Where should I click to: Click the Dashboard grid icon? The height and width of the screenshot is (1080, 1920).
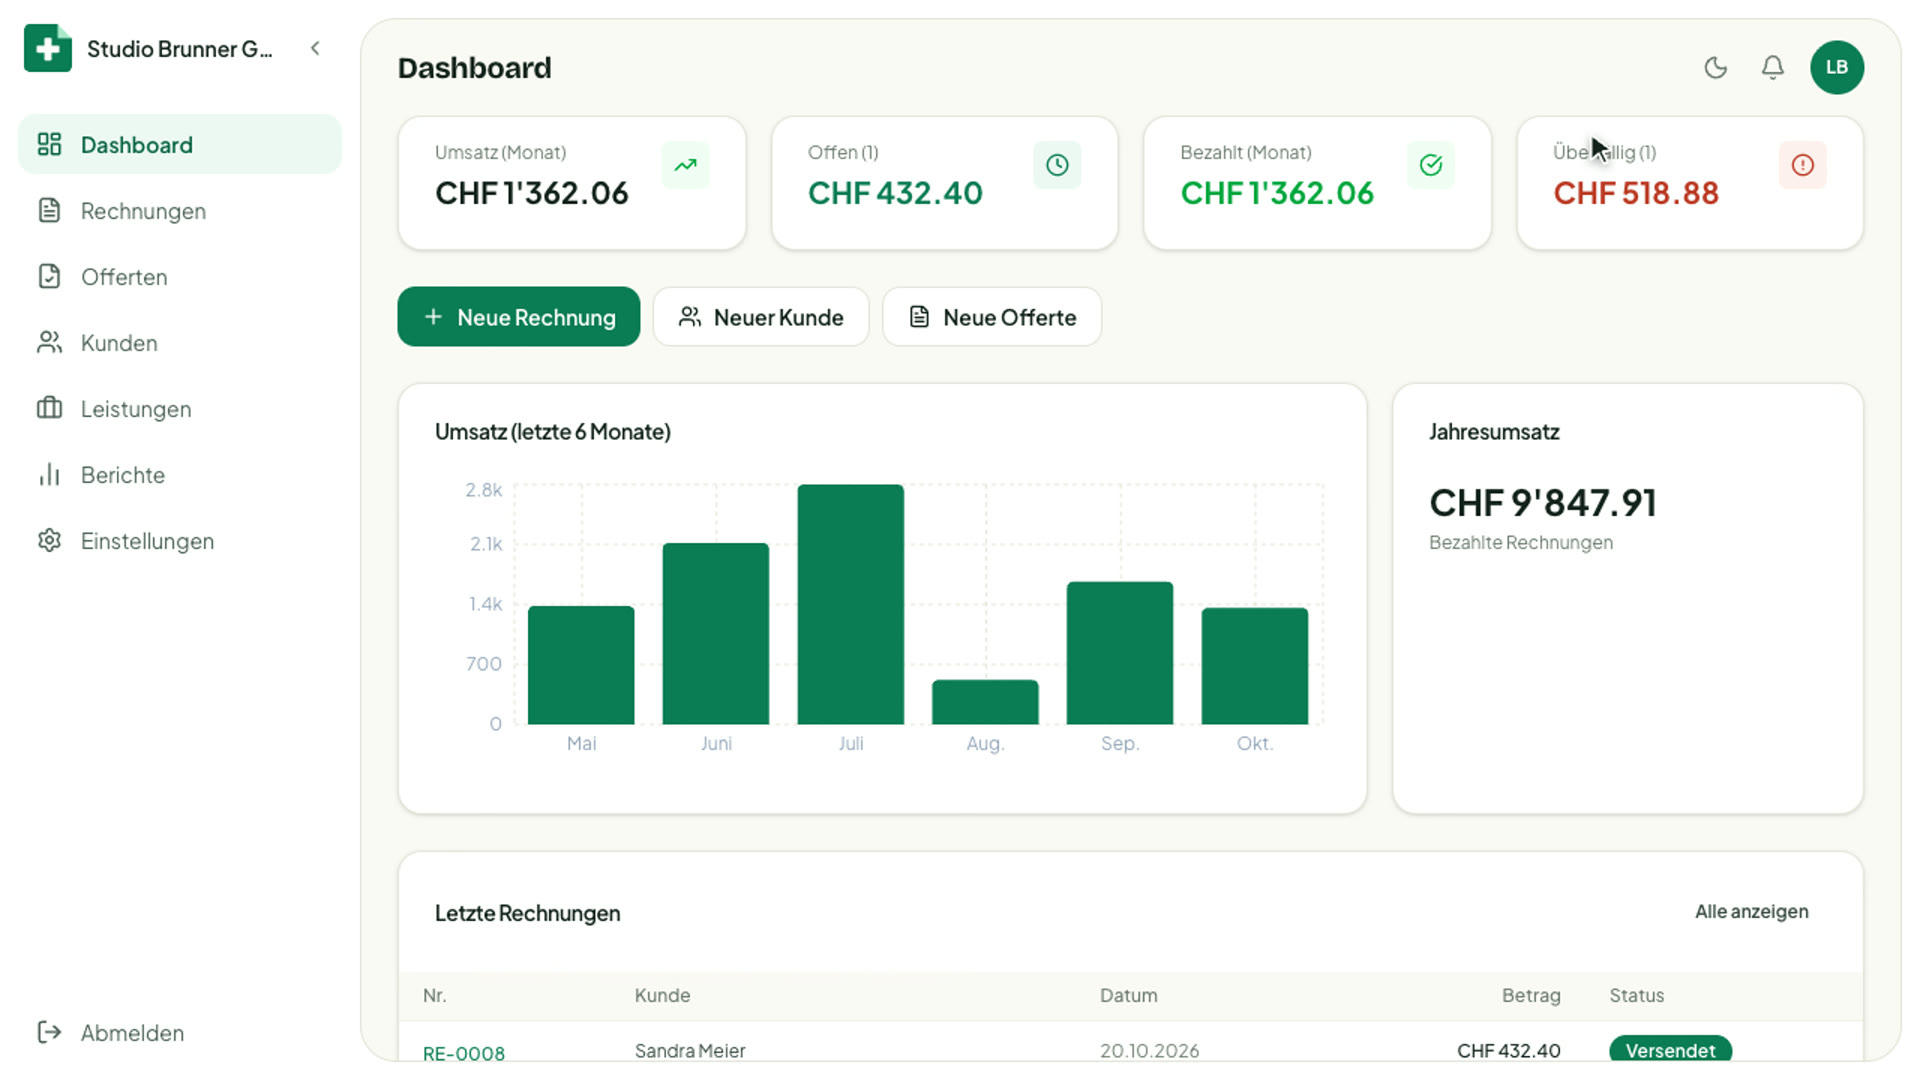49,145
